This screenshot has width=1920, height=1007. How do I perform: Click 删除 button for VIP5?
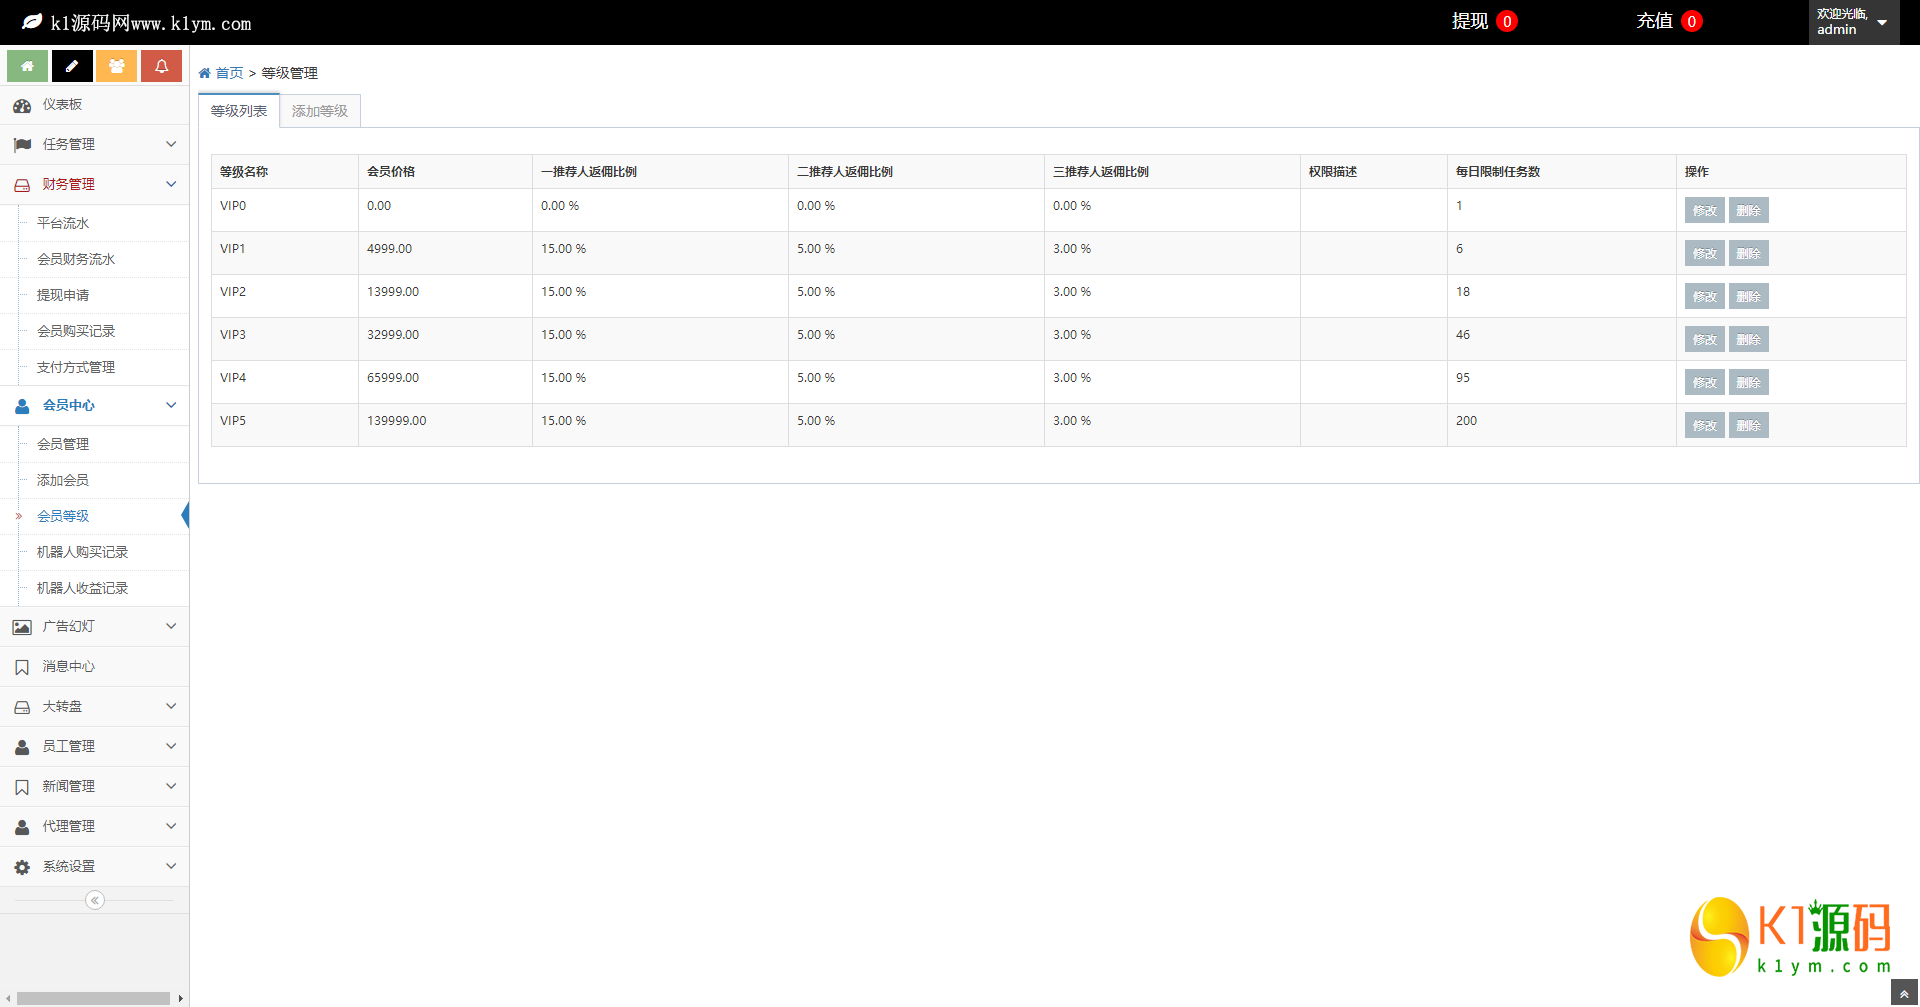click(1749, 425)
